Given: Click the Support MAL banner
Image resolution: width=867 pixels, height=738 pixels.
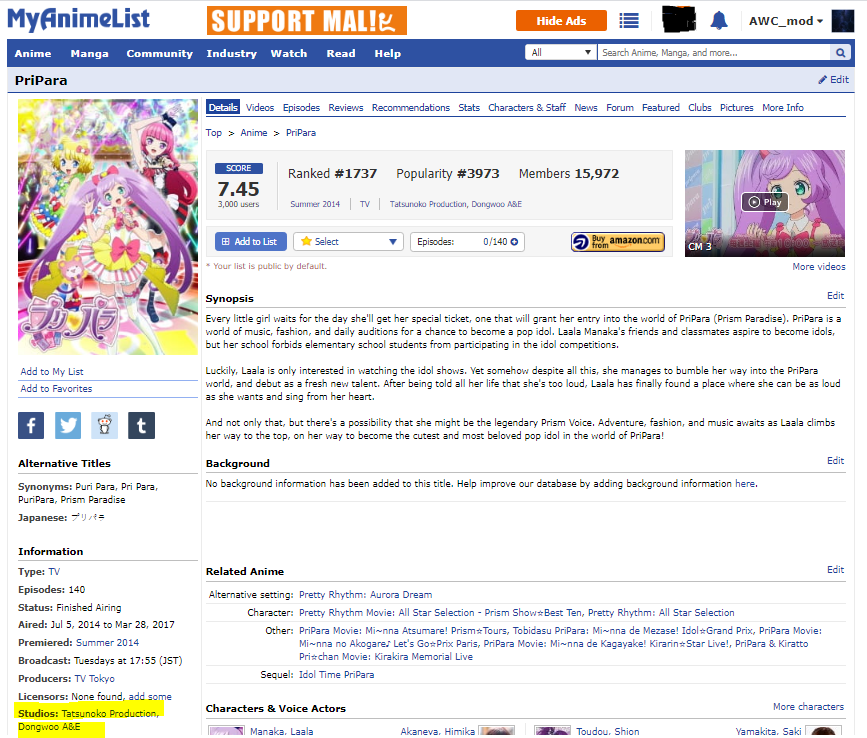Looking at the screenshot, I should pos(307,21).
